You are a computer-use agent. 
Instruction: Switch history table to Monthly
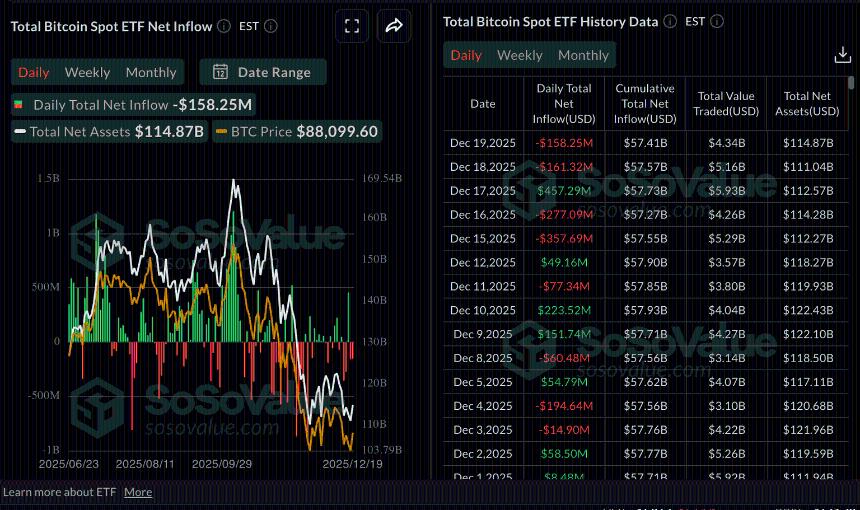coord(583,55)
